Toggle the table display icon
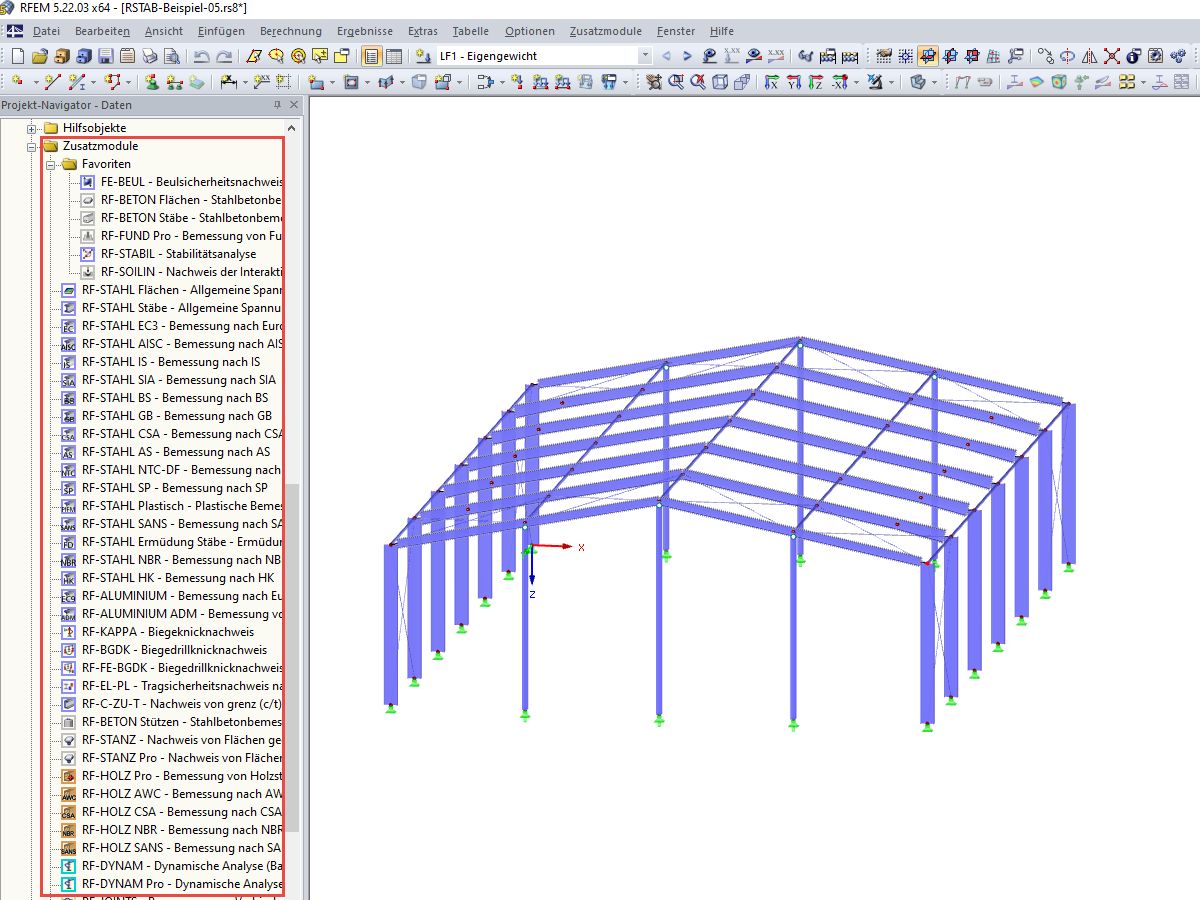 point(394,56)
